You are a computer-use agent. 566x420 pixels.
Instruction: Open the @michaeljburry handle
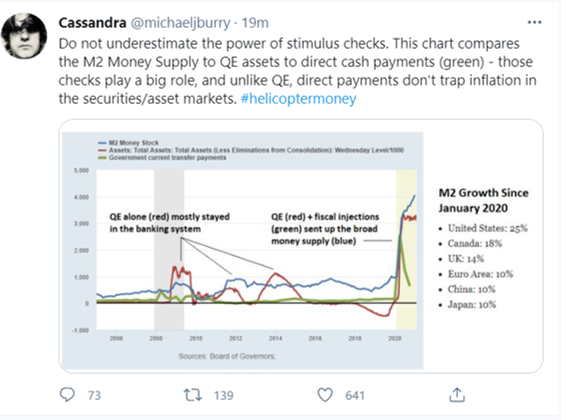tap(180, 23)
